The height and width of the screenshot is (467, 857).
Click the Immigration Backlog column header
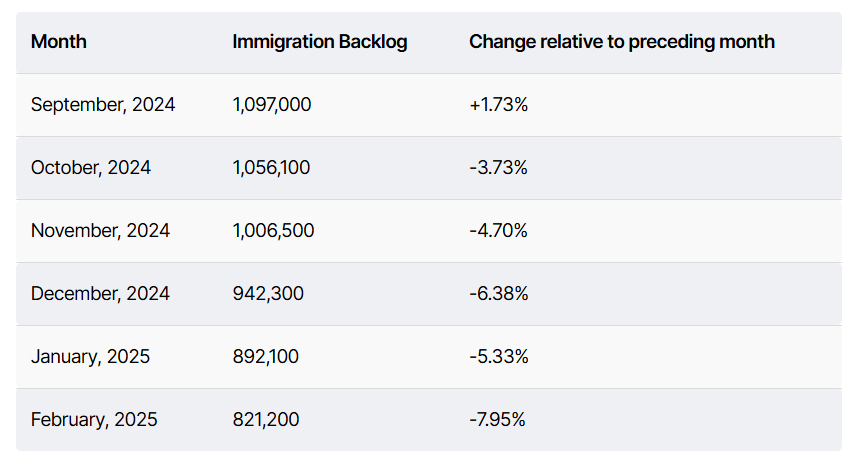[320, 42]
